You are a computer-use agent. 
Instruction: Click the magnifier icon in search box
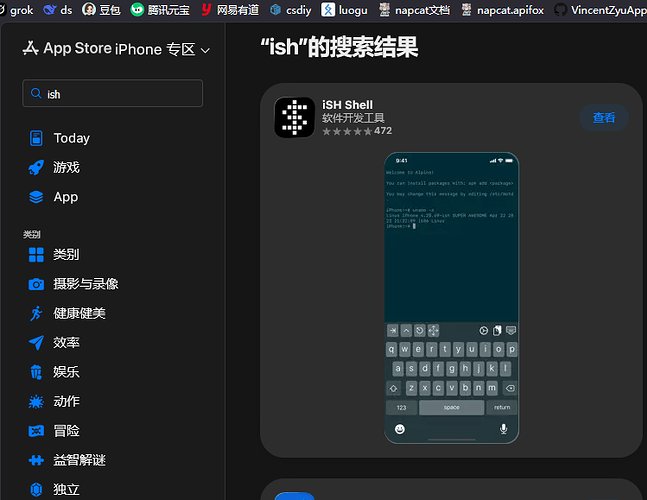pos(36,94)
